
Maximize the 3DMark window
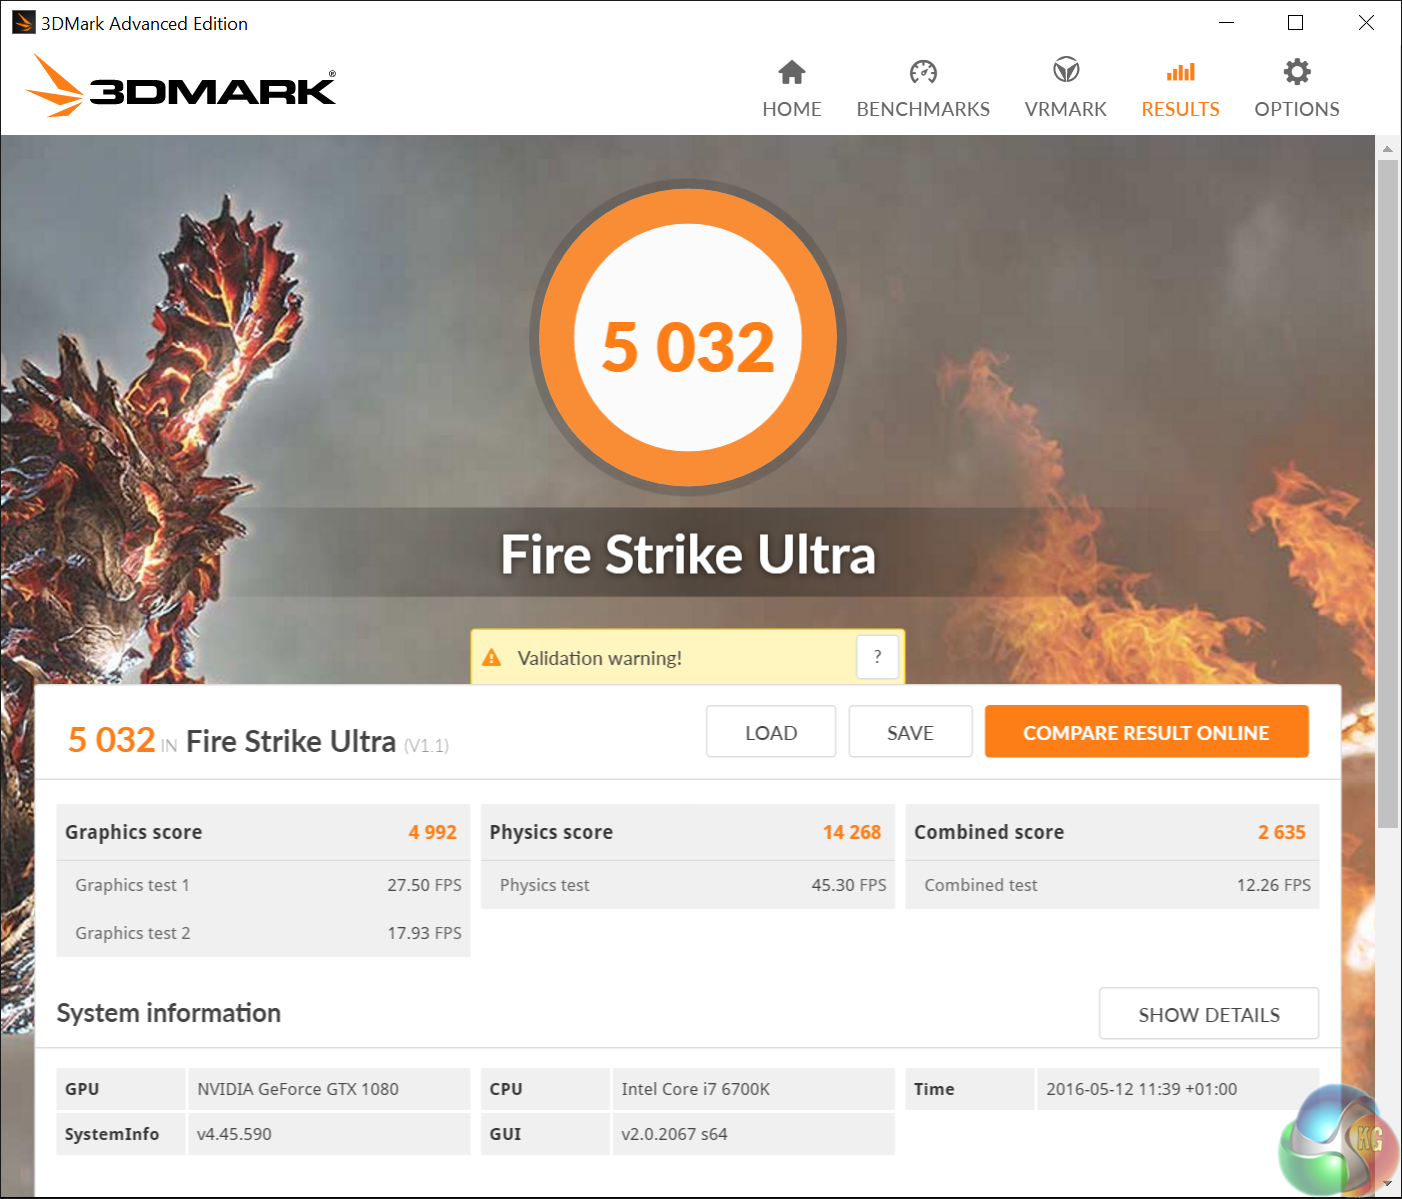point(1296,23)
